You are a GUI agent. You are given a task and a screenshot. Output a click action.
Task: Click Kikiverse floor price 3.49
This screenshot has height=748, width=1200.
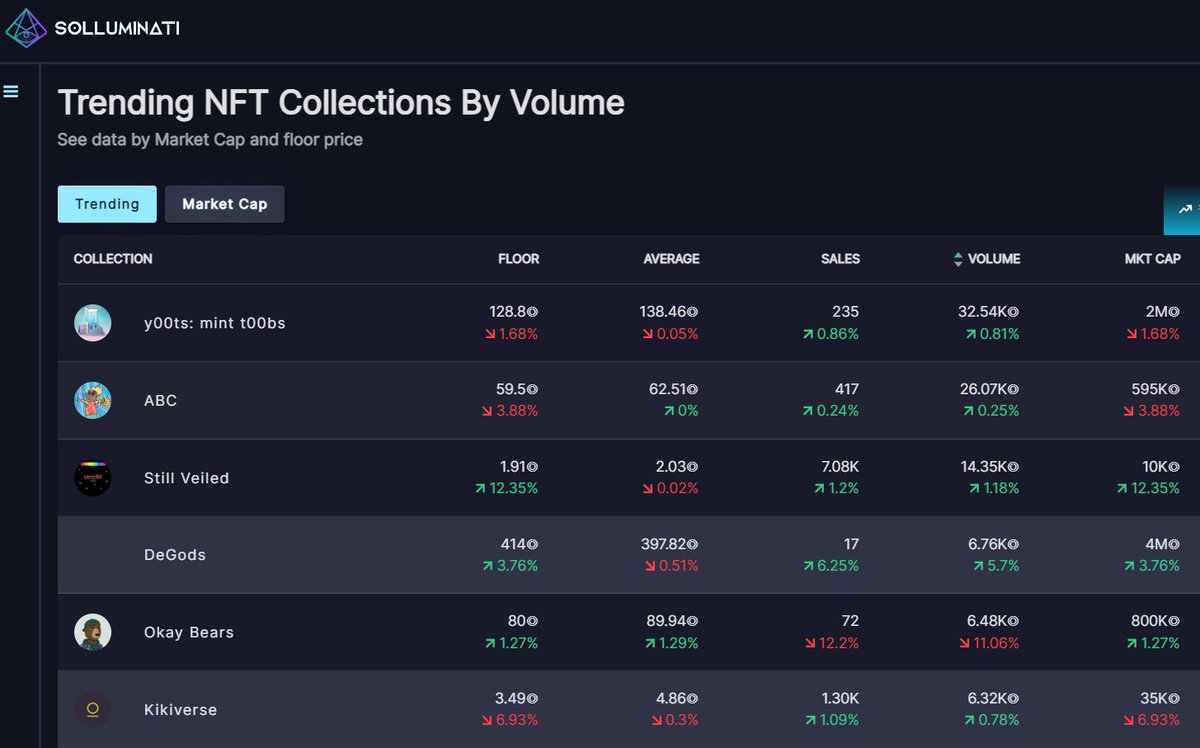(x=519, y=699)
